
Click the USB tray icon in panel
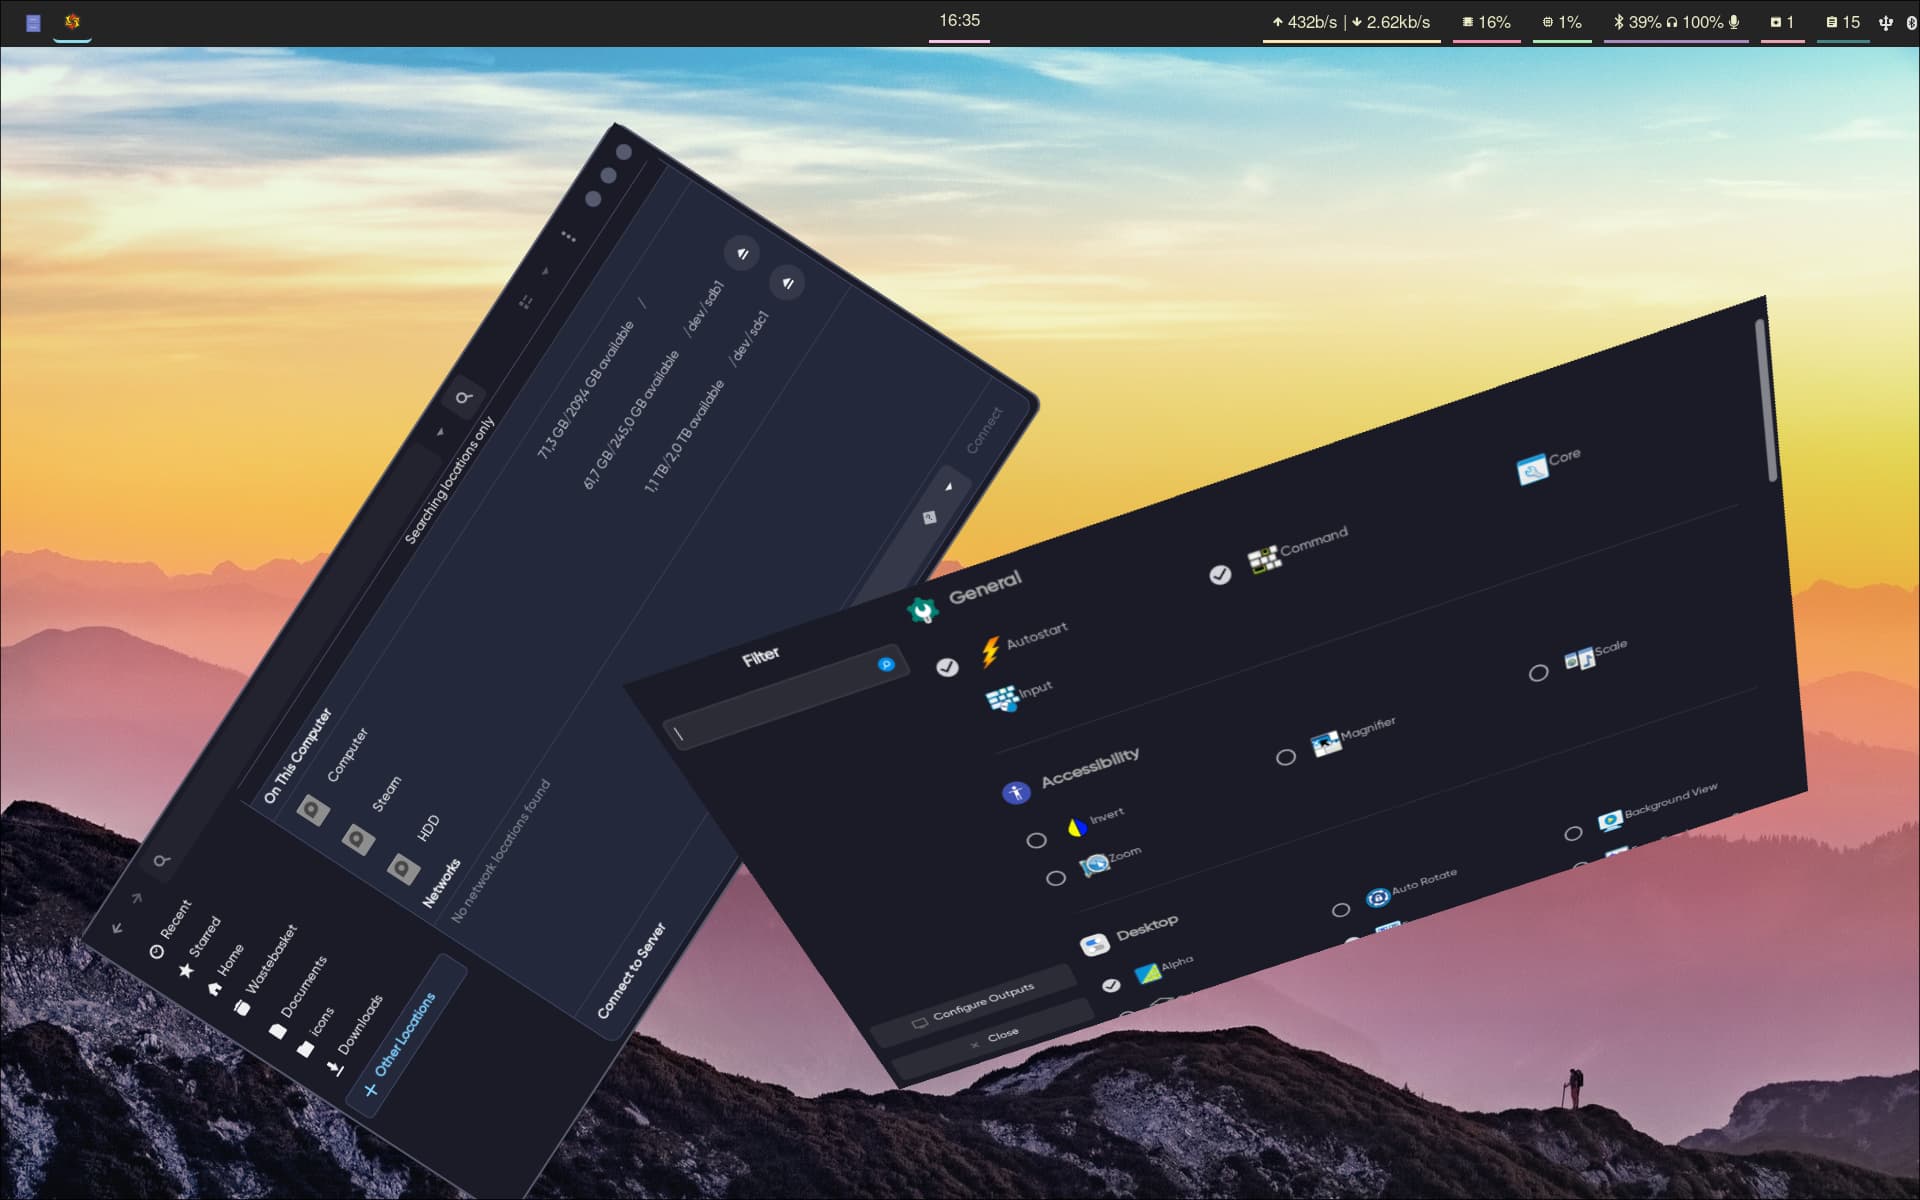tap(1886, 22)
